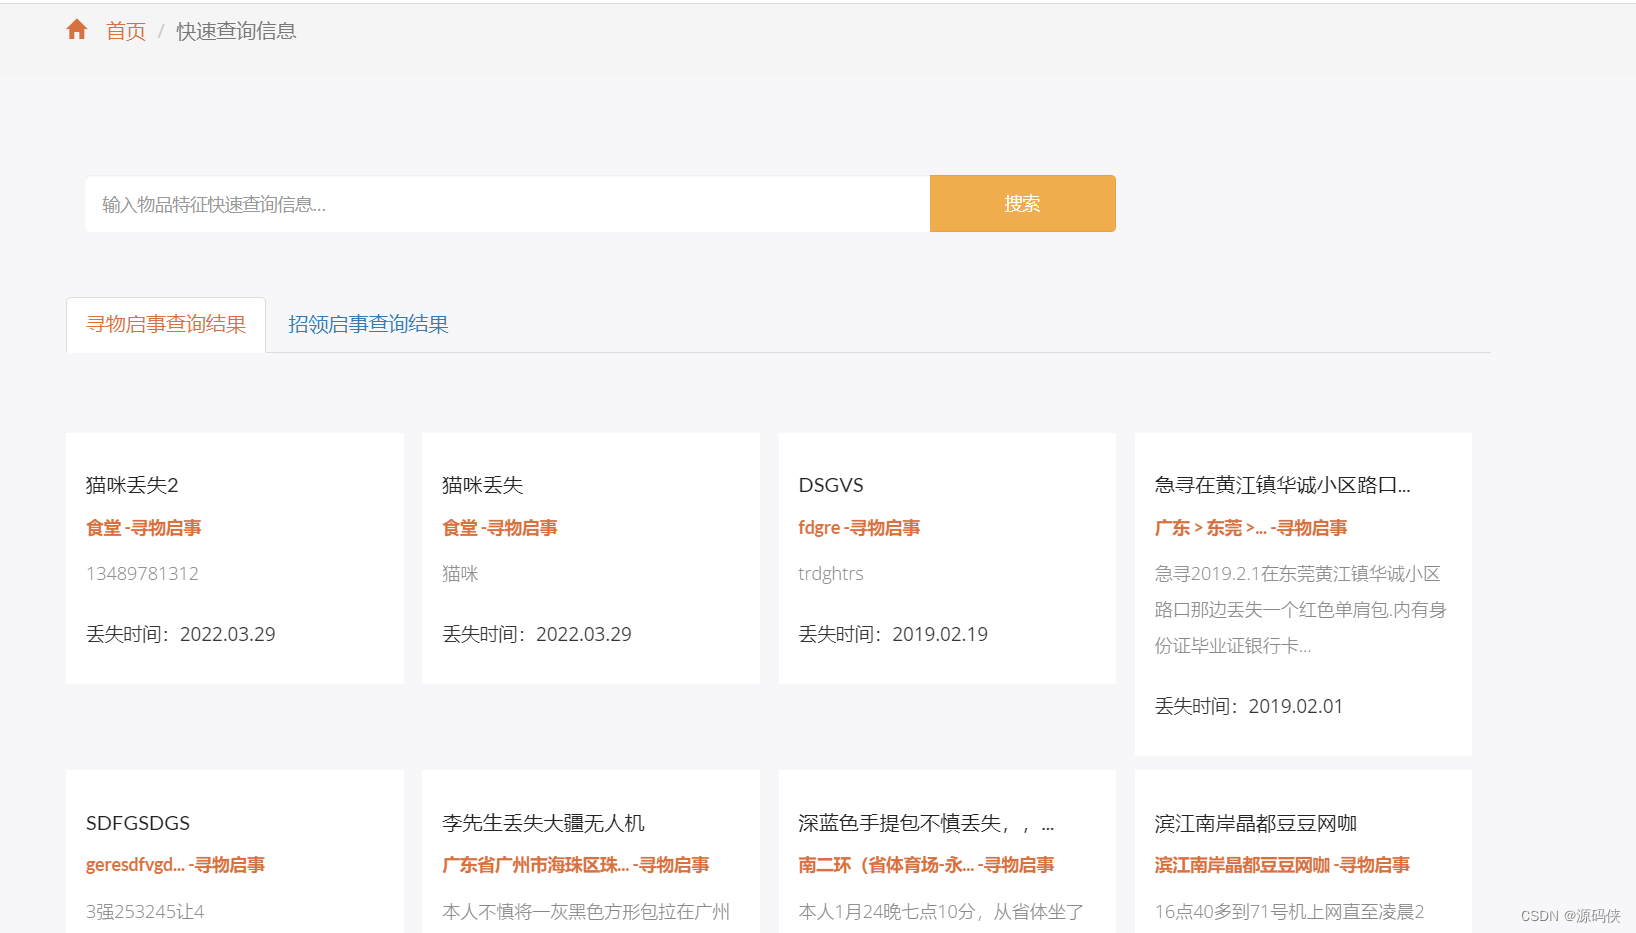Click description starting 急寻2019.2.1在东莞
Image resolution: width=1636 pixels, height=933 pixels.
(1301, 609)
